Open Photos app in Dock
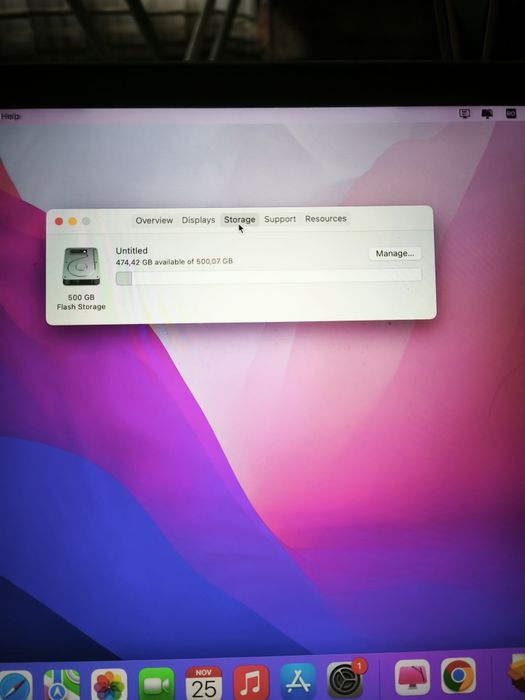The width and height of the screenshot is (525, 700). (109, 684)
